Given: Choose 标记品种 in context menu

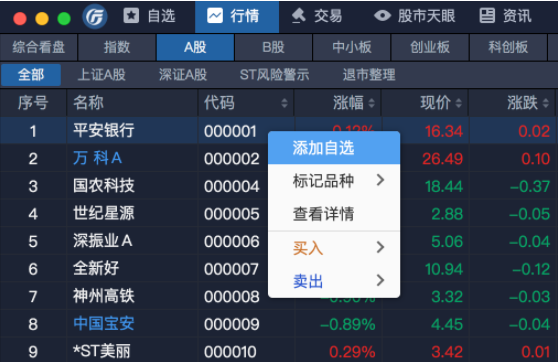Looking at the screenshot, I should click(334, 180).
